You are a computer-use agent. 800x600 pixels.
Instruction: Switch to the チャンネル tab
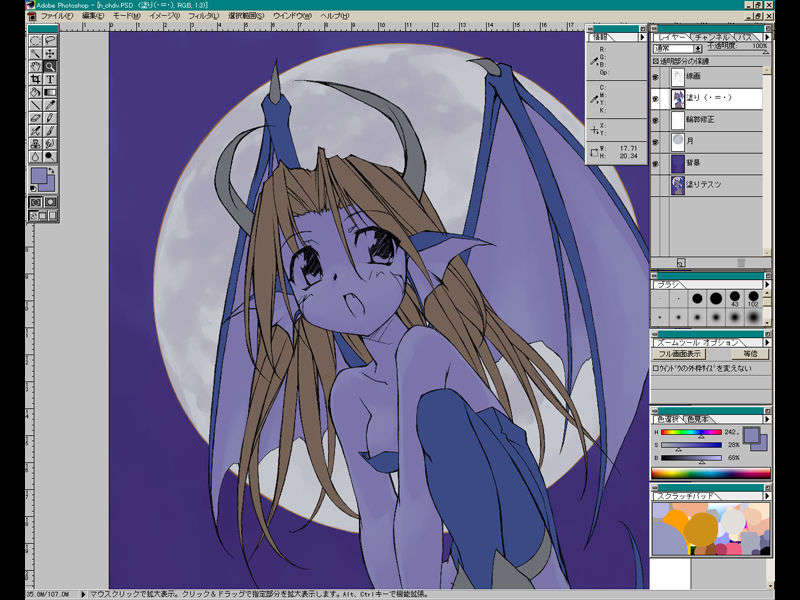711,37
